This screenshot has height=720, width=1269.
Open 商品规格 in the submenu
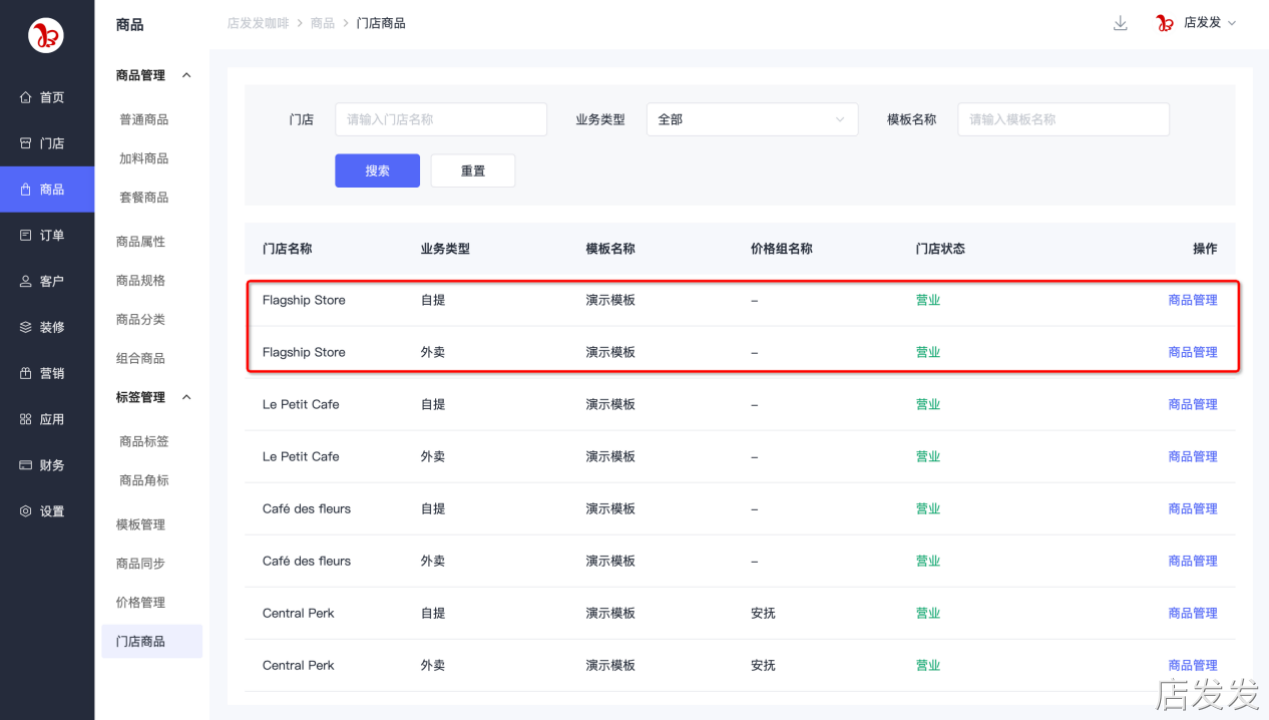click(141, 280)
